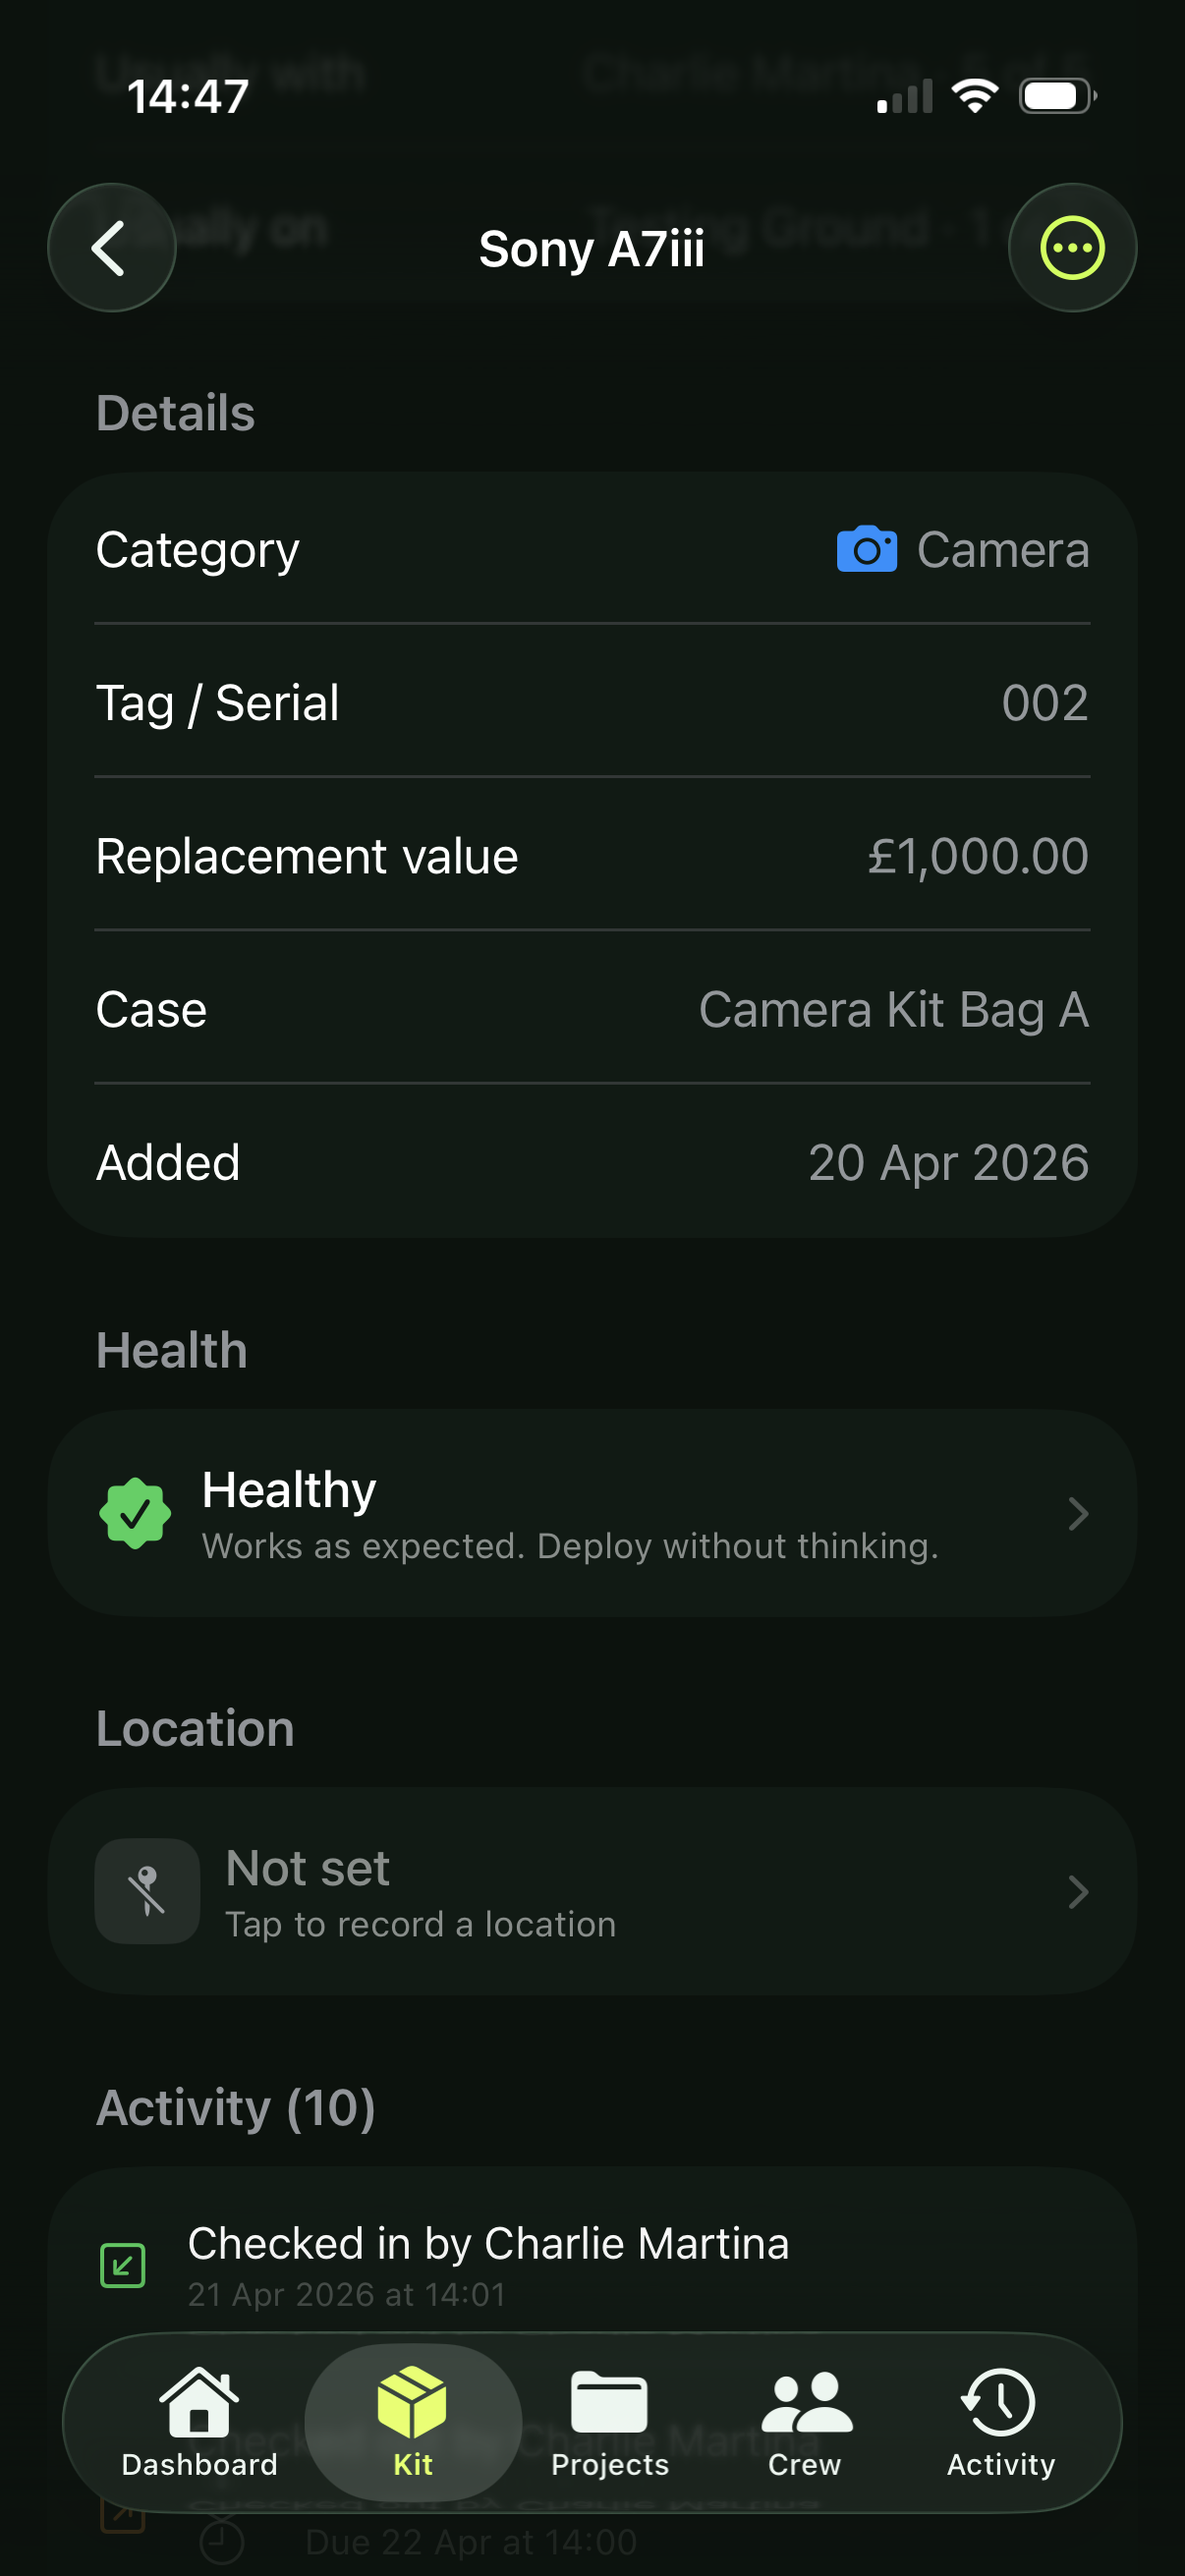Select the Kit cube tab
The image size is (1185, 2576).
point(412,2421)
